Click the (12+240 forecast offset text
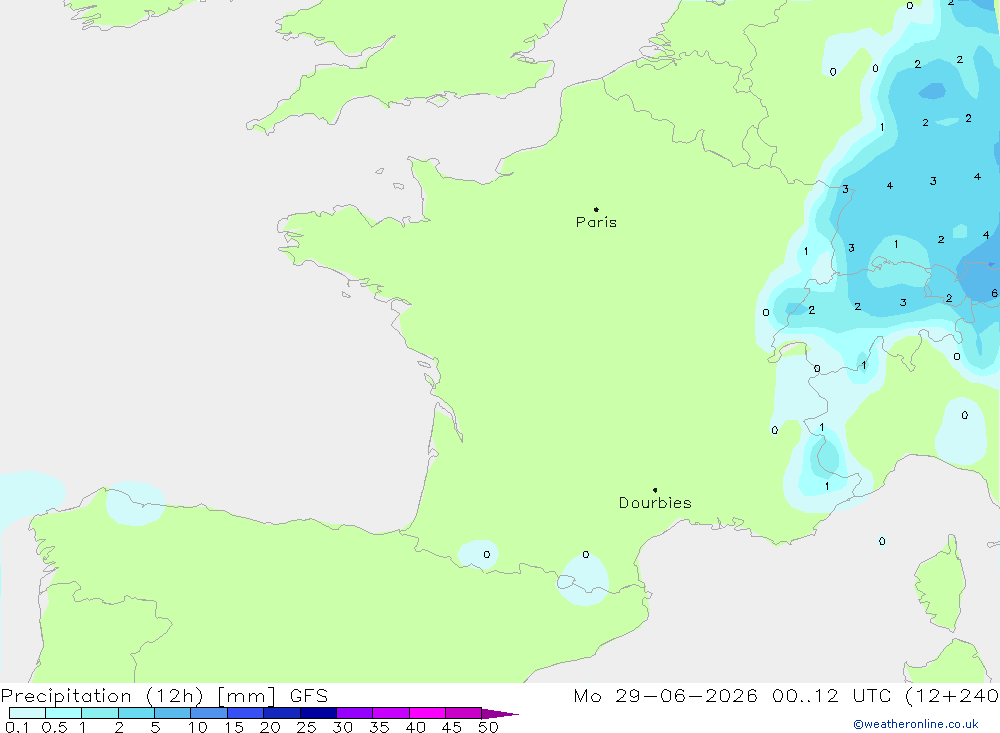The image size is (1000, 733). coord(952,696)
